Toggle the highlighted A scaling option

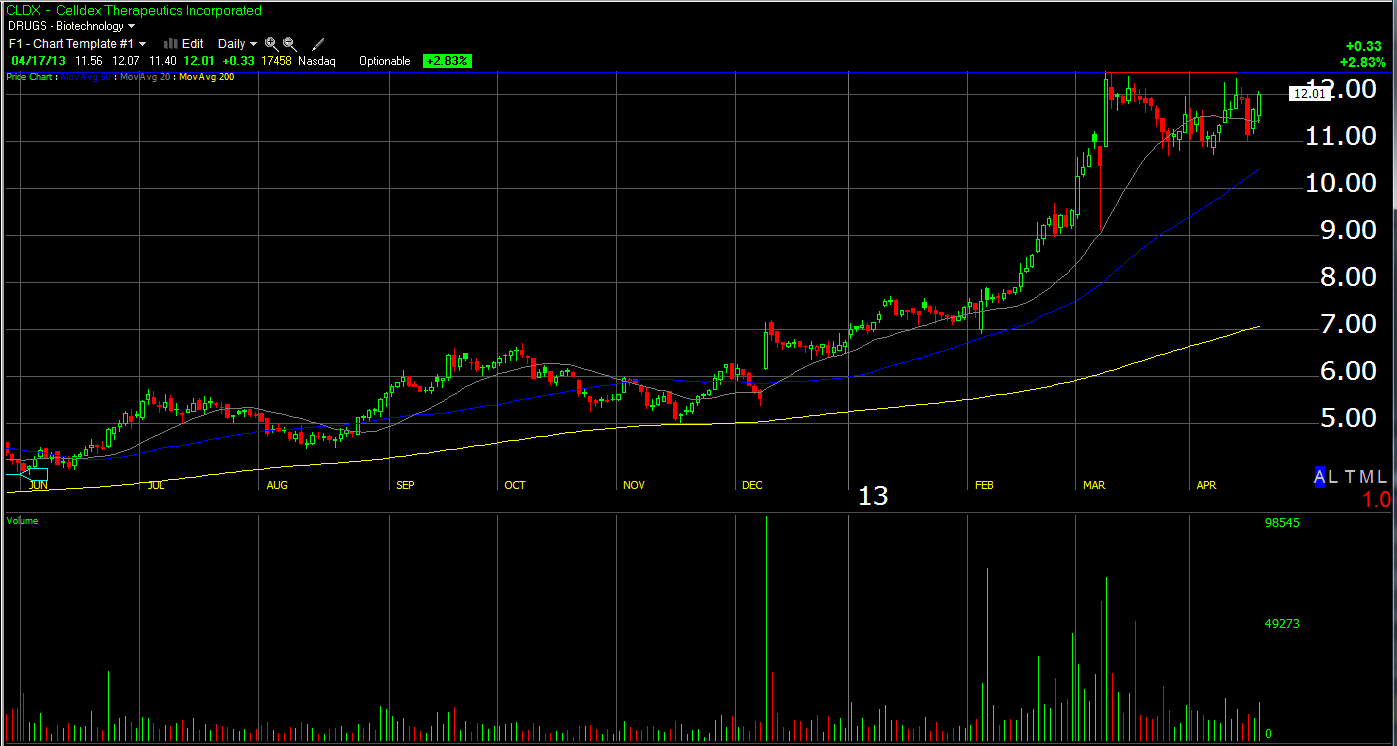(1320, 477)
